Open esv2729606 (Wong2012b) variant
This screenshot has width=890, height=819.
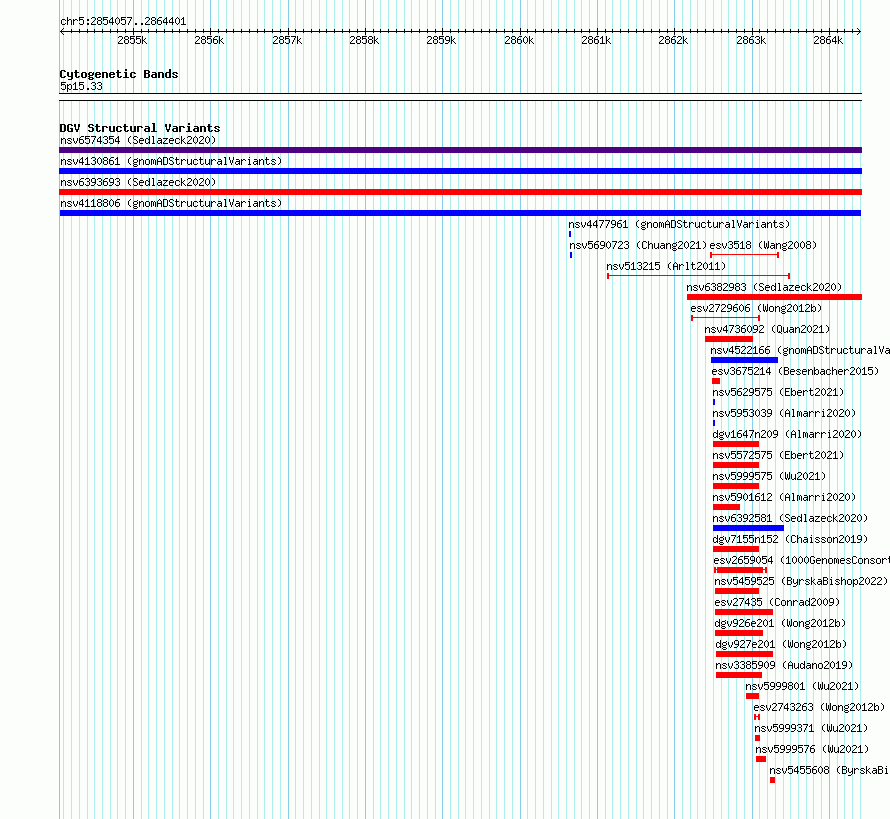tap(756, 308)
